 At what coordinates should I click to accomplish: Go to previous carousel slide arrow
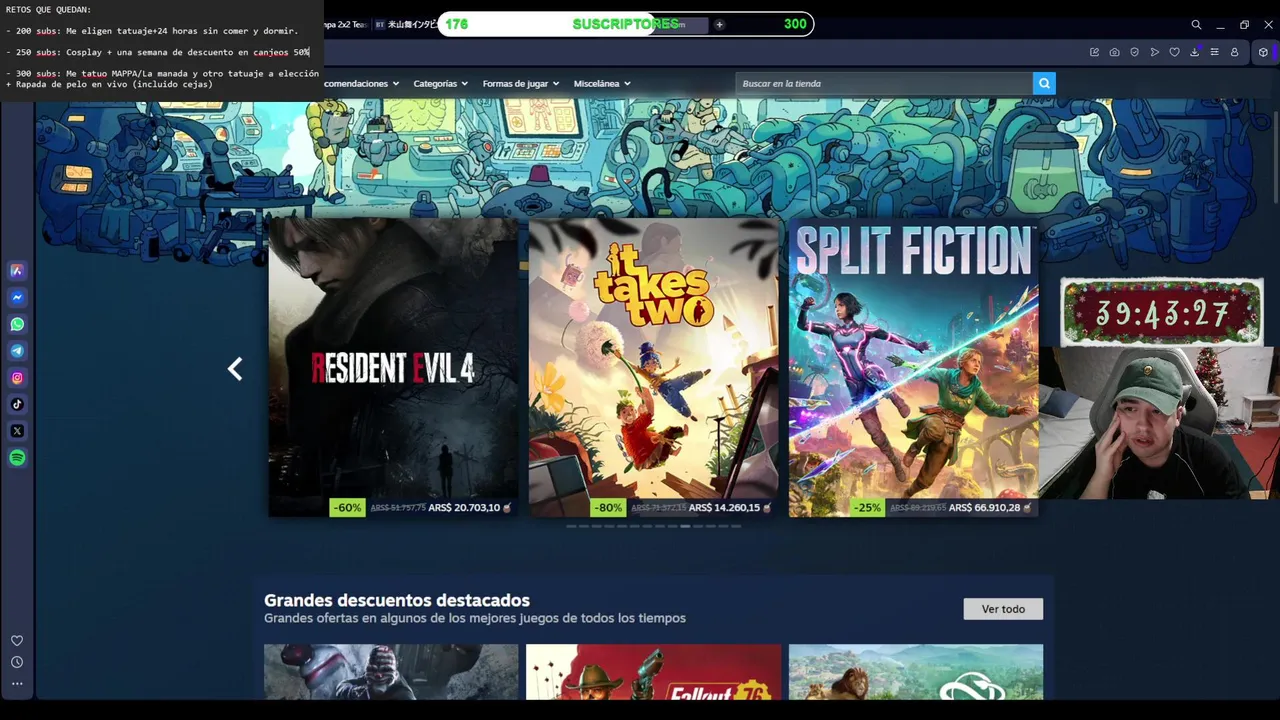(235, 369)
